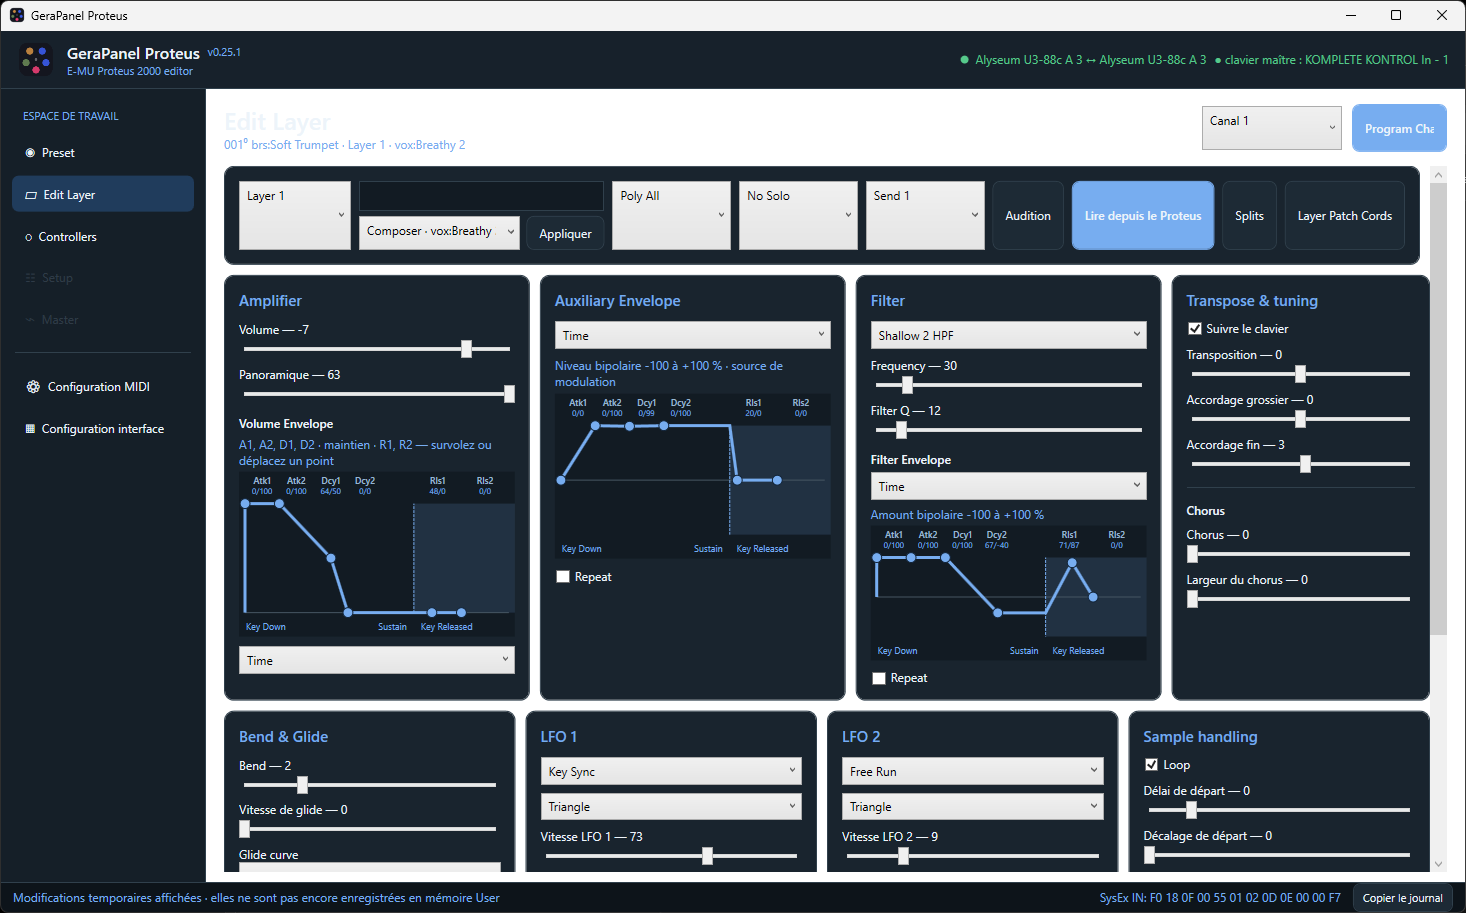Open Splits button
This screenshot has width=1466, height=913.
coord(1249,215)
